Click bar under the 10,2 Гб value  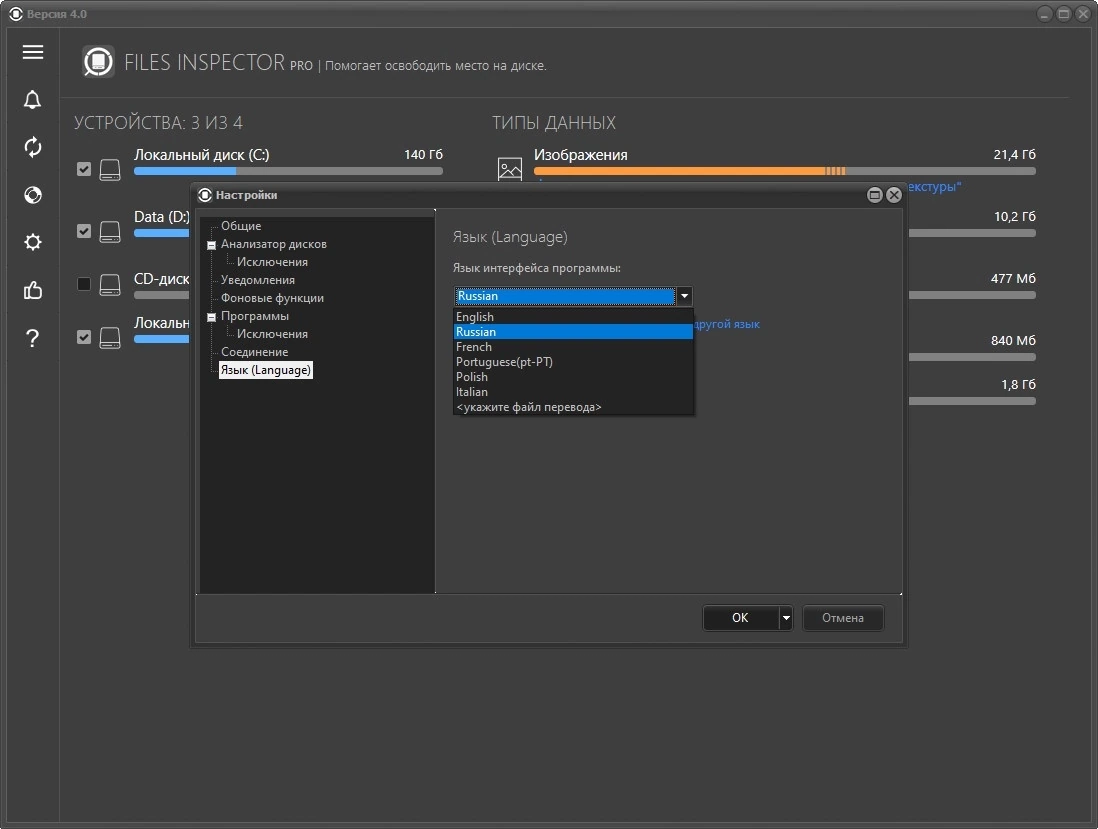coord(972,233)
